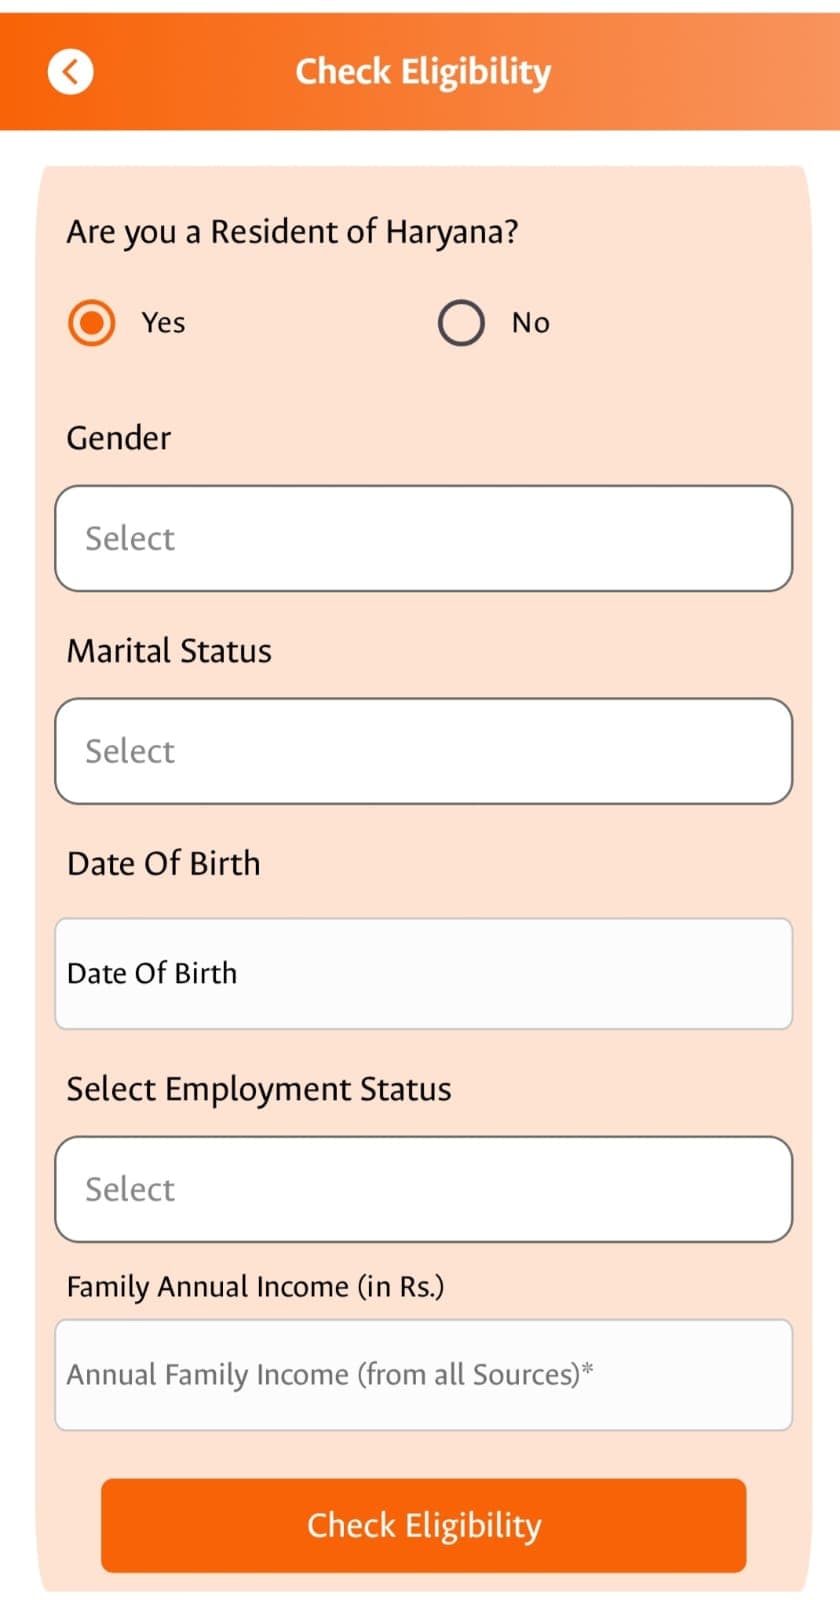Click the Marital Status label
This screenshot has width=840, height=1600.
click(x=169, y=650)
